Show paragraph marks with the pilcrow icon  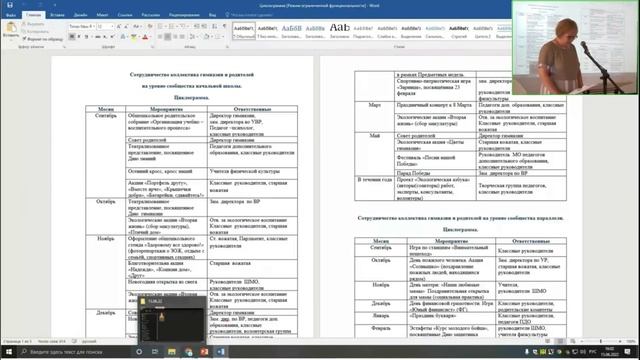224,27
